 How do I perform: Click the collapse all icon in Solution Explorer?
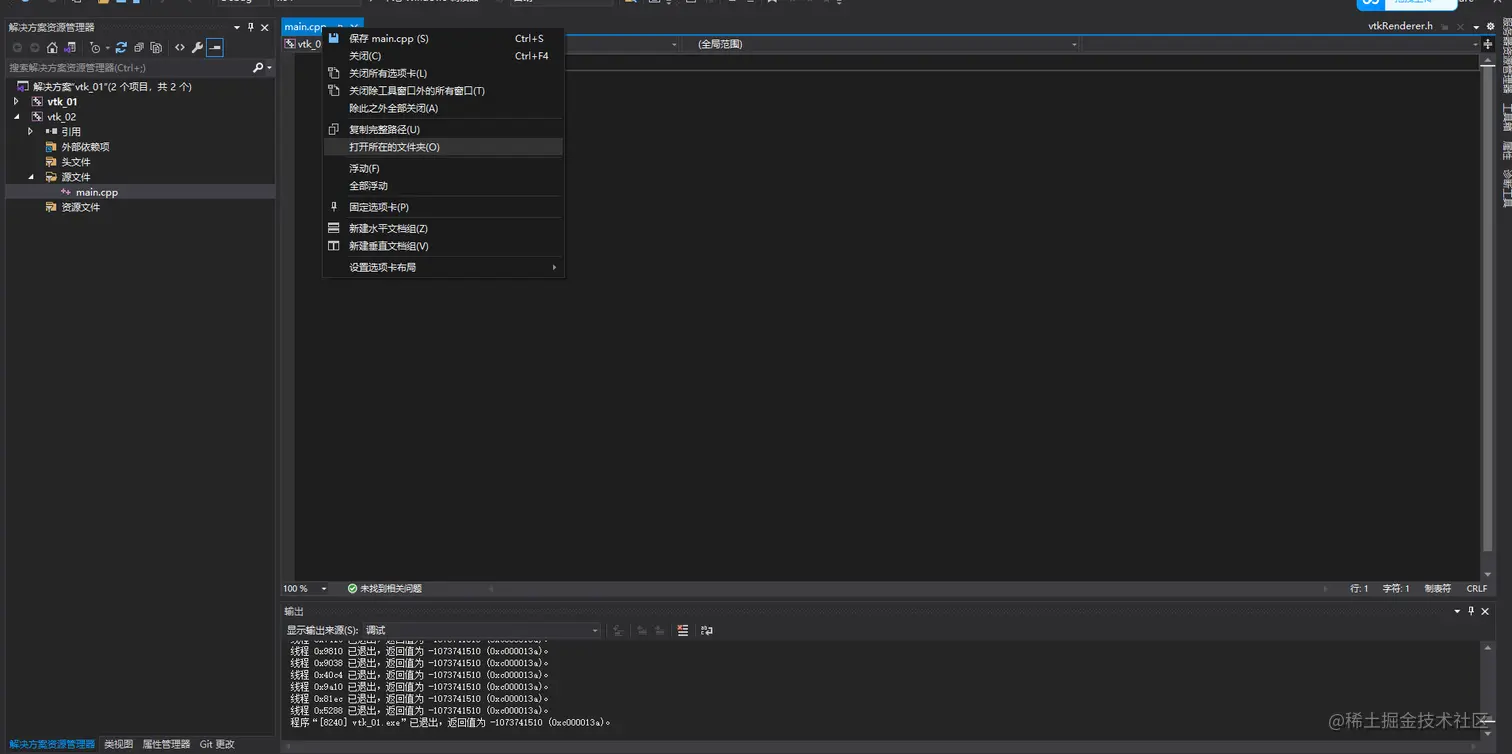click(x=139, y=47)
